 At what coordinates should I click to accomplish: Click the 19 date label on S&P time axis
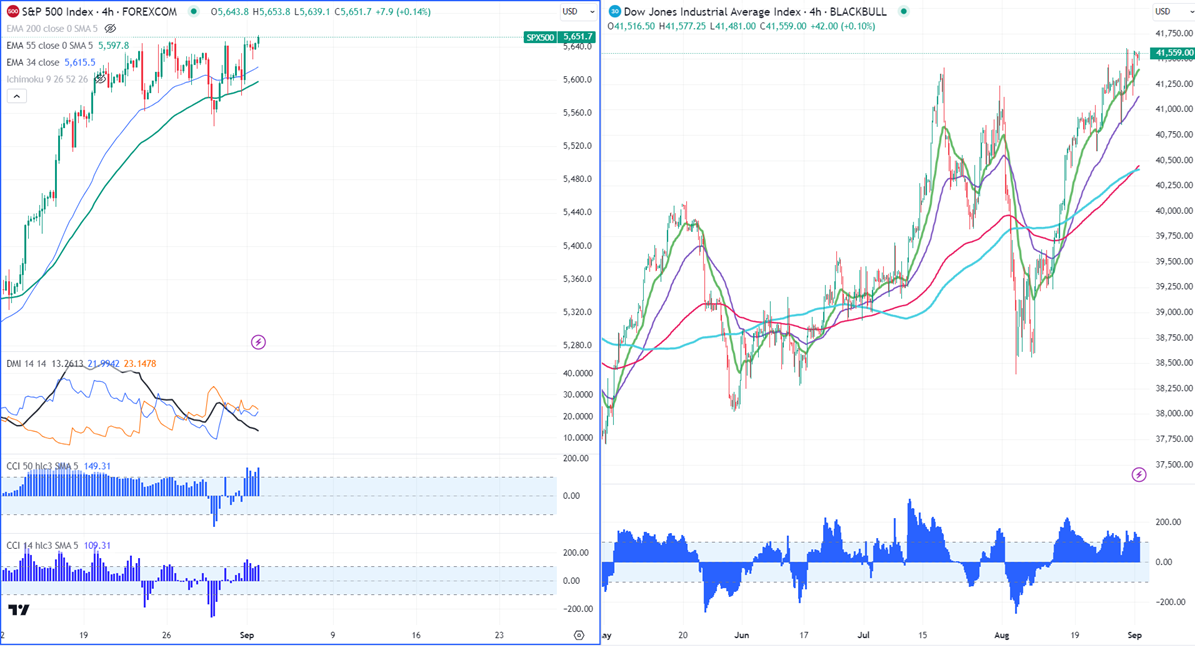pyautogui.click(x=83, y=635)
